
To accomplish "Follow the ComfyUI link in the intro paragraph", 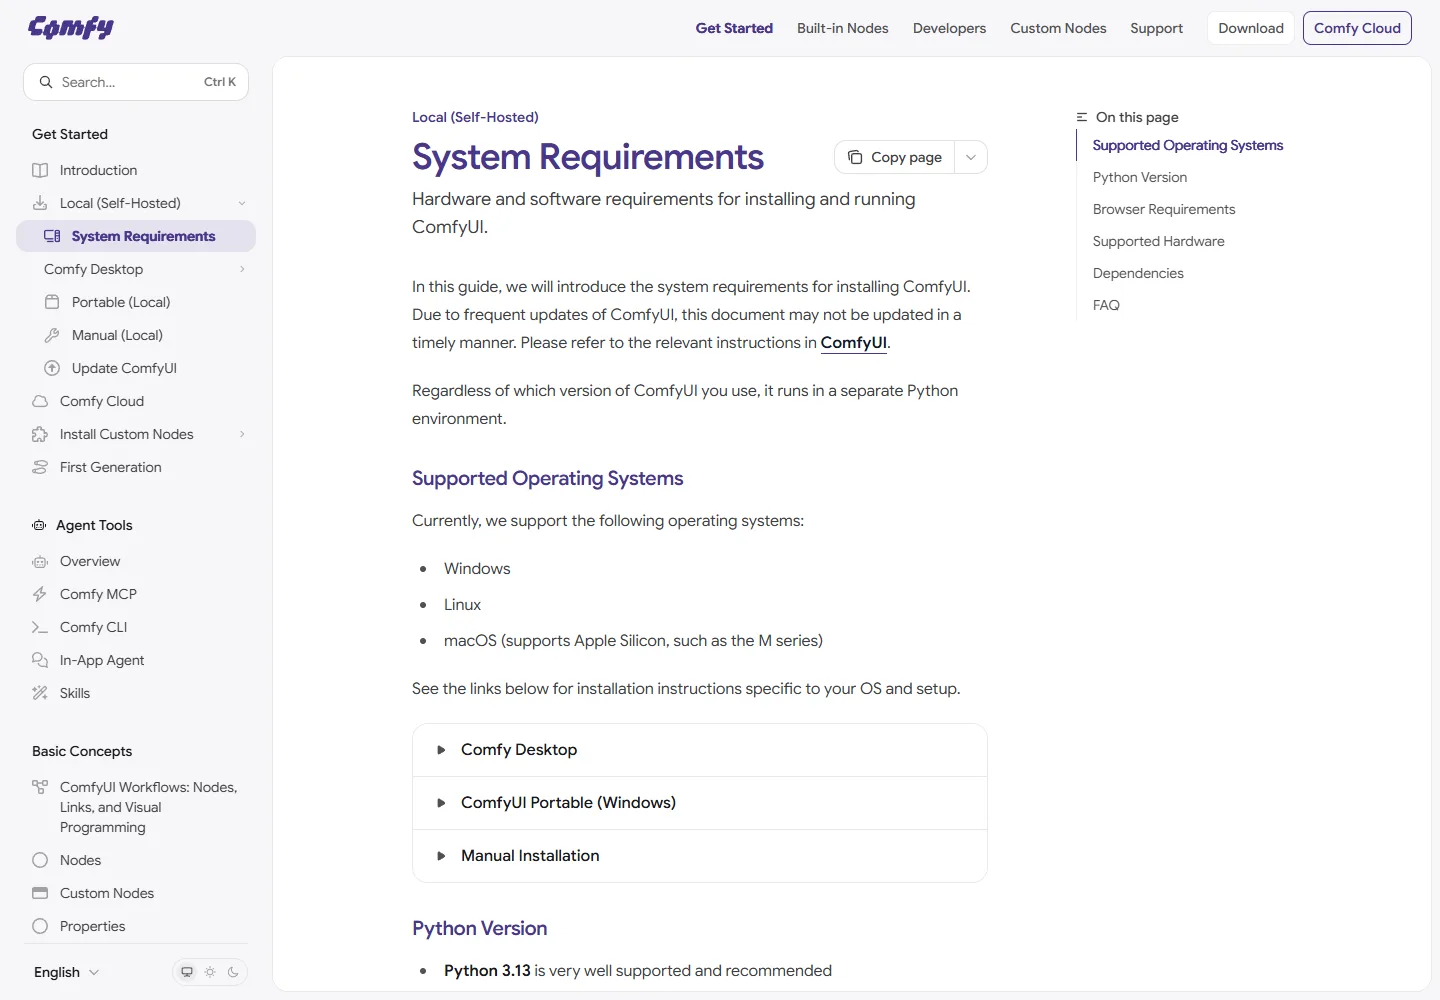I will (x=854, y=343).
